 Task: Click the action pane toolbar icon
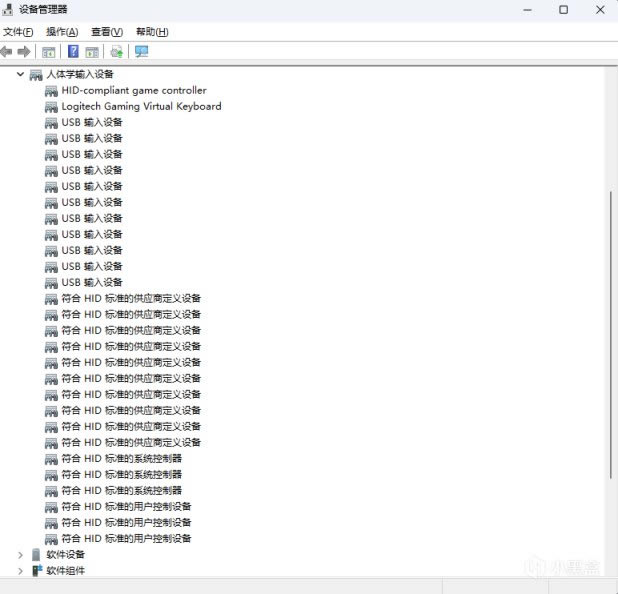(92, 51)
